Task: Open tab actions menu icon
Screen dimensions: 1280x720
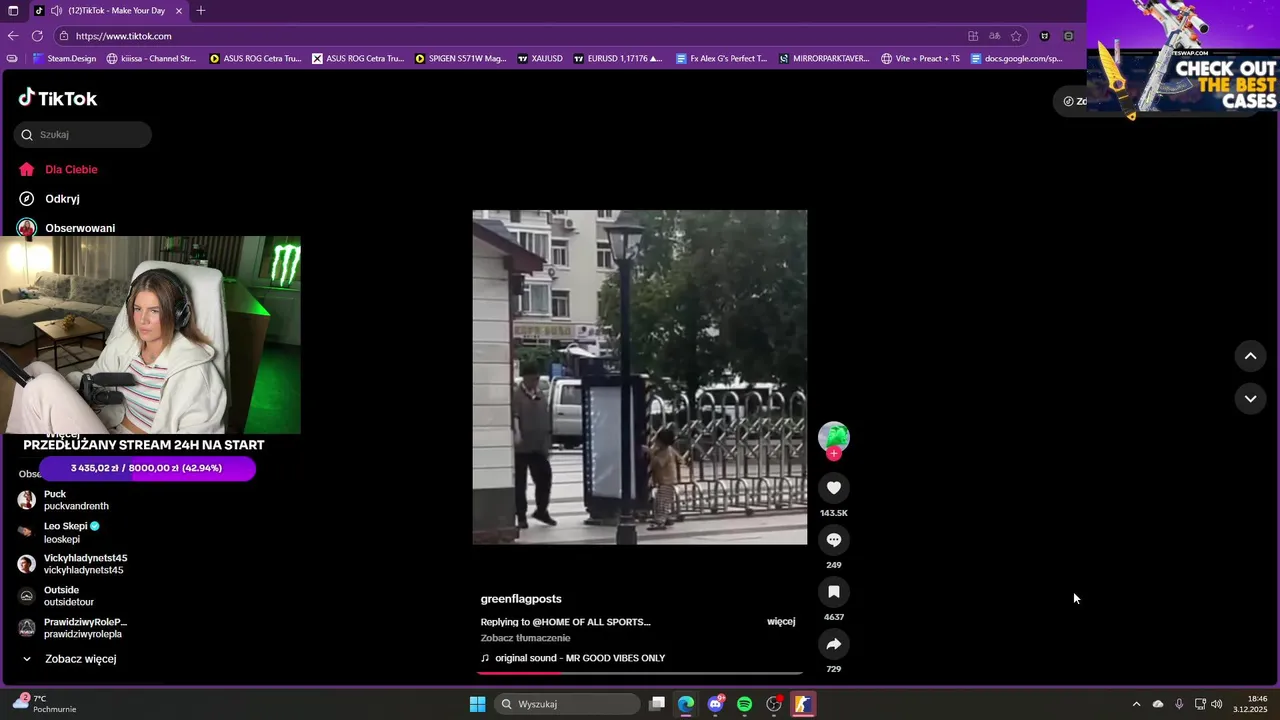Action: [13, 11]
